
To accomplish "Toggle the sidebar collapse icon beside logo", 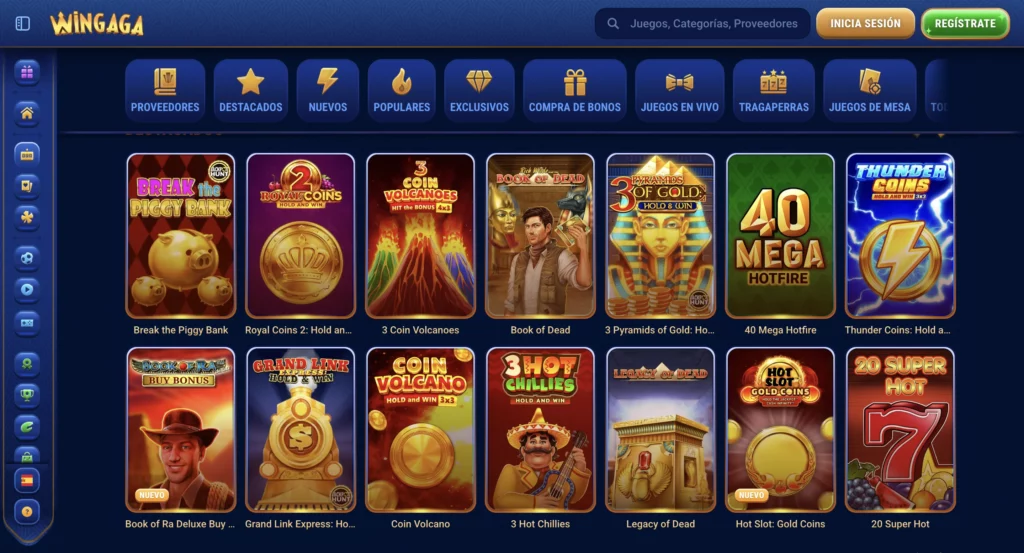I will click(23, 24).
